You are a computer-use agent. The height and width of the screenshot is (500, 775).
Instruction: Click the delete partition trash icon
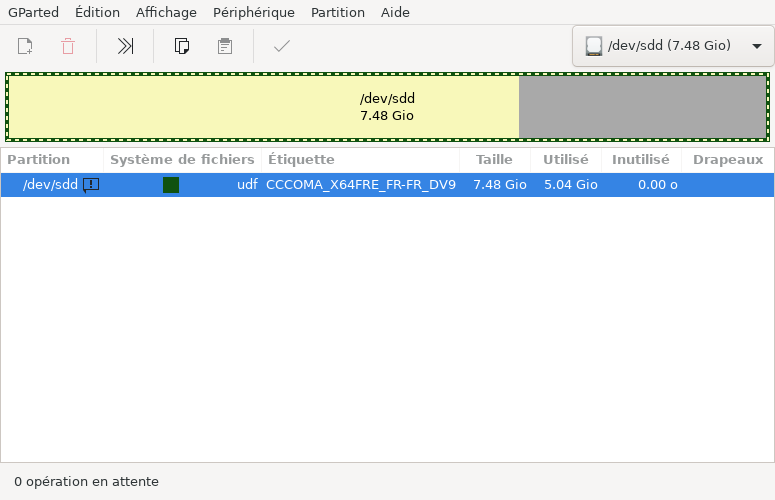click(x=68, y=46)
